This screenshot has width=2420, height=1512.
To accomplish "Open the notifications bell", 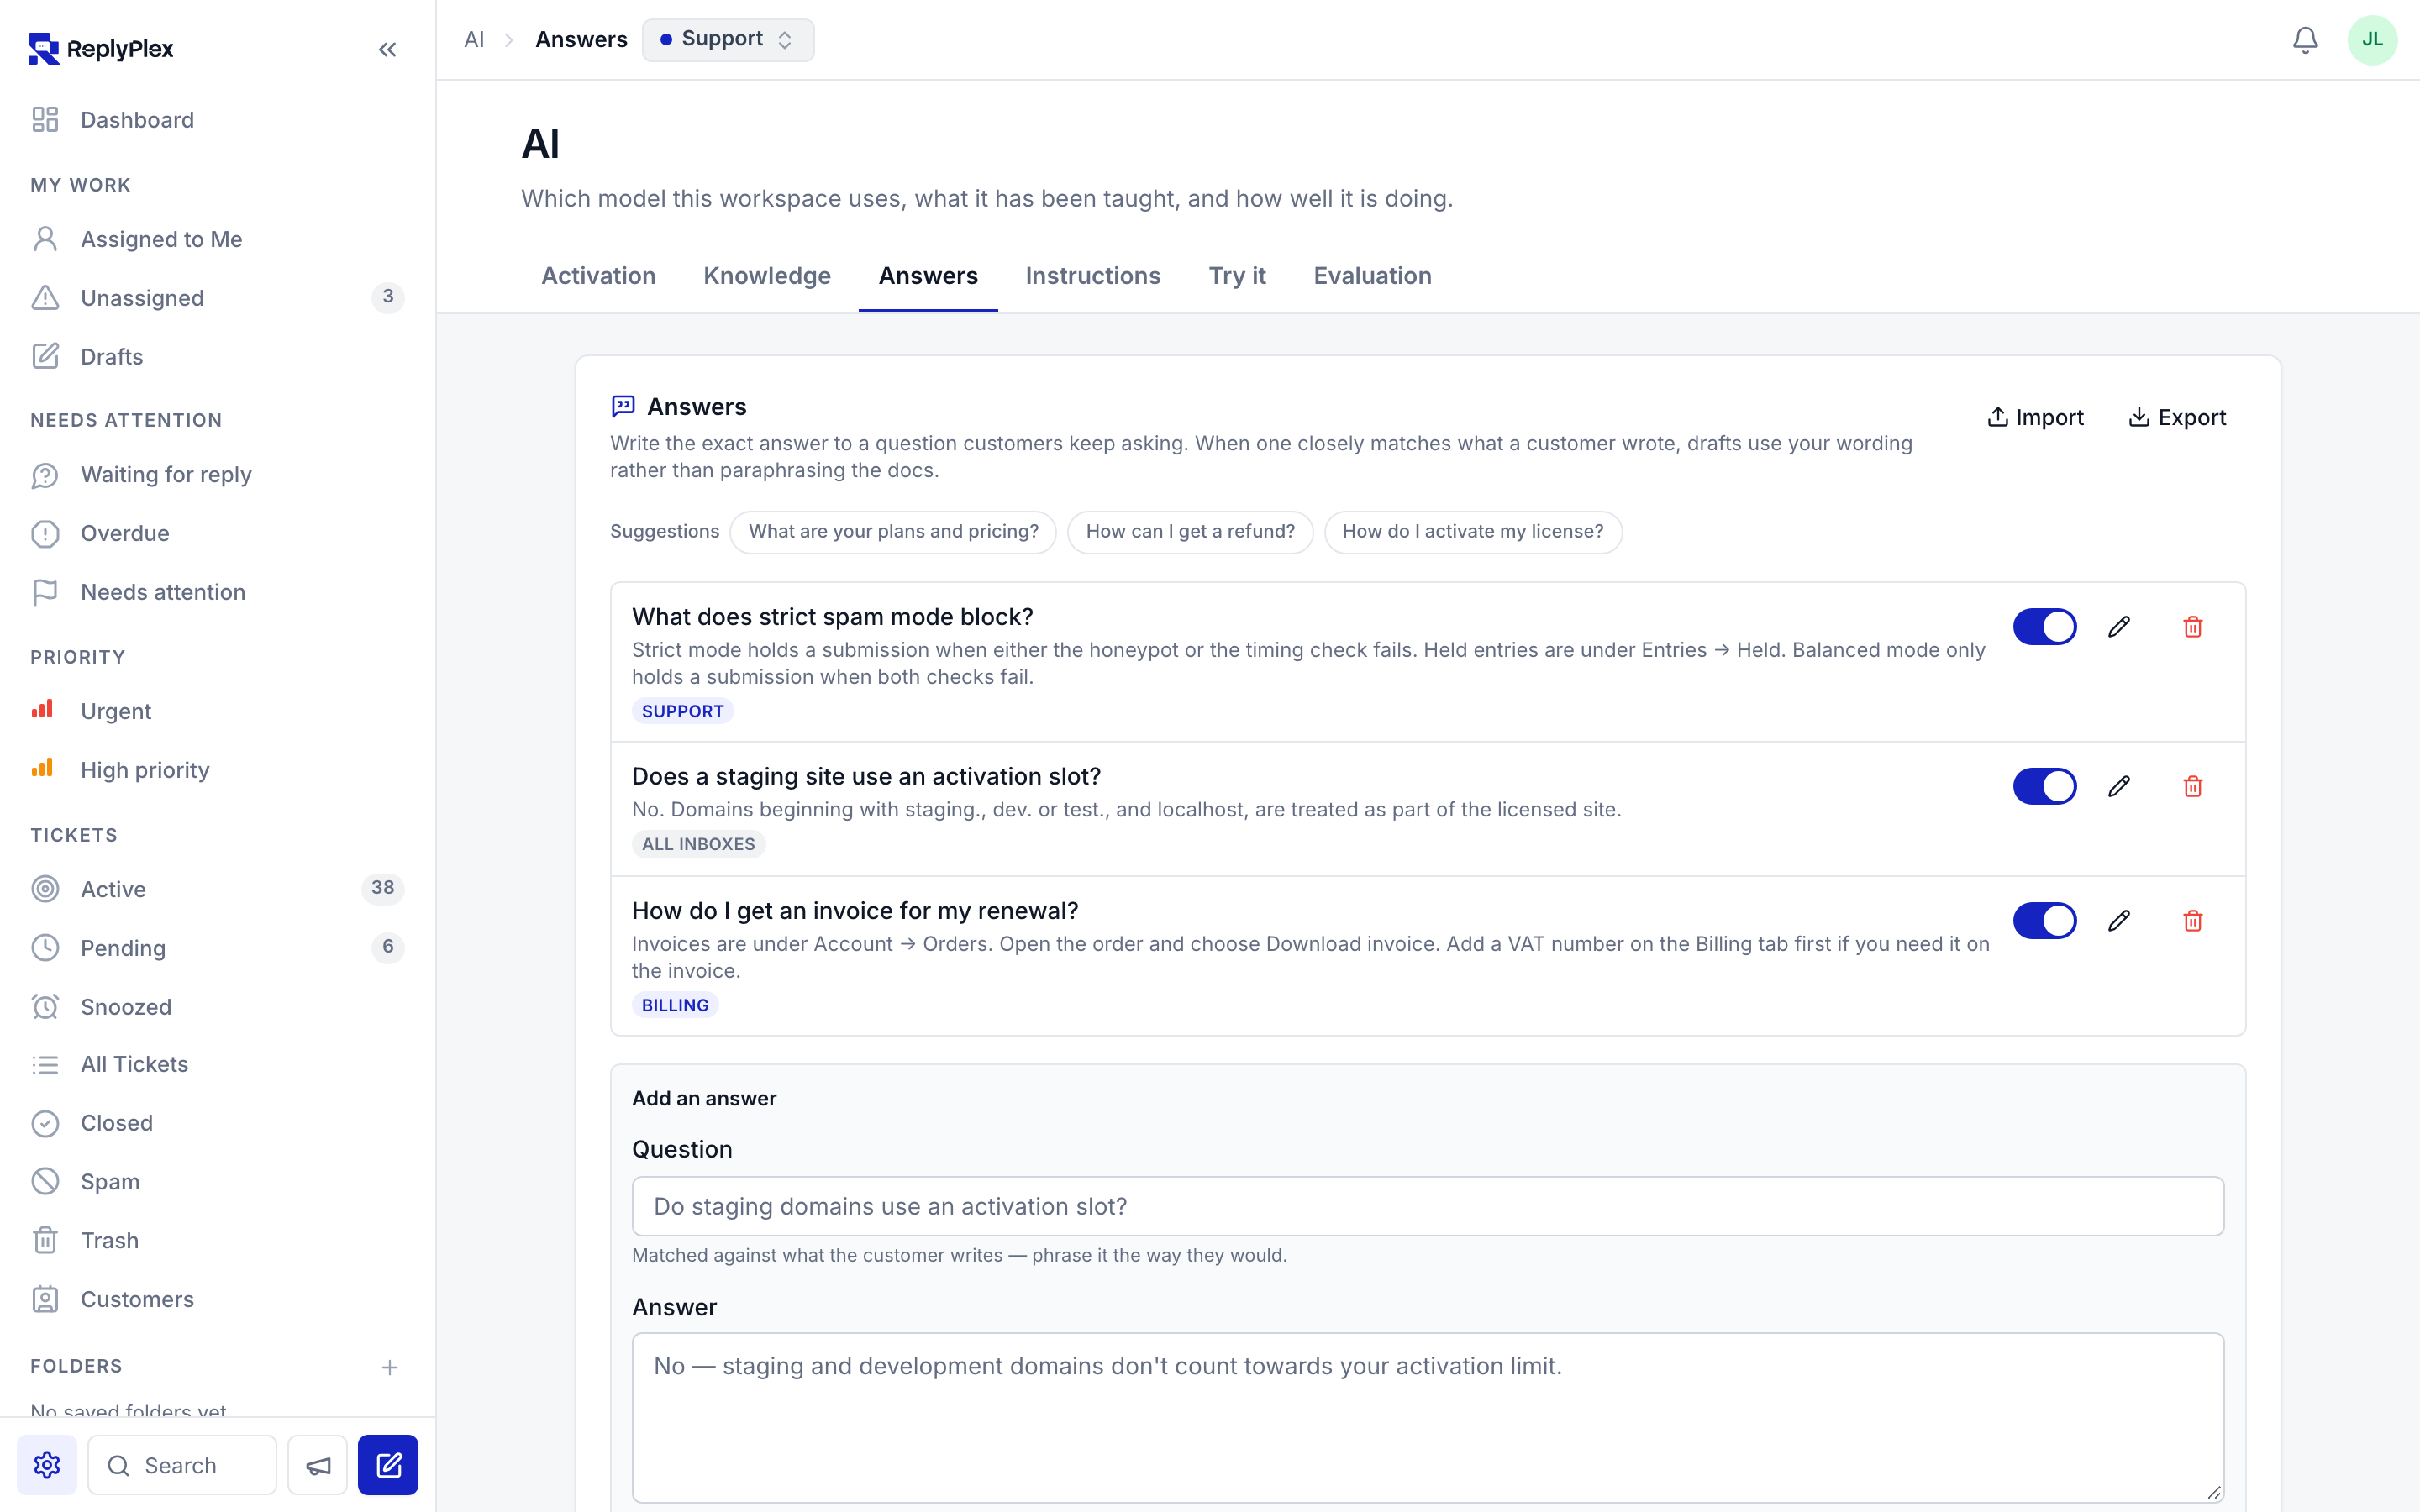I will click(2305, 40).
